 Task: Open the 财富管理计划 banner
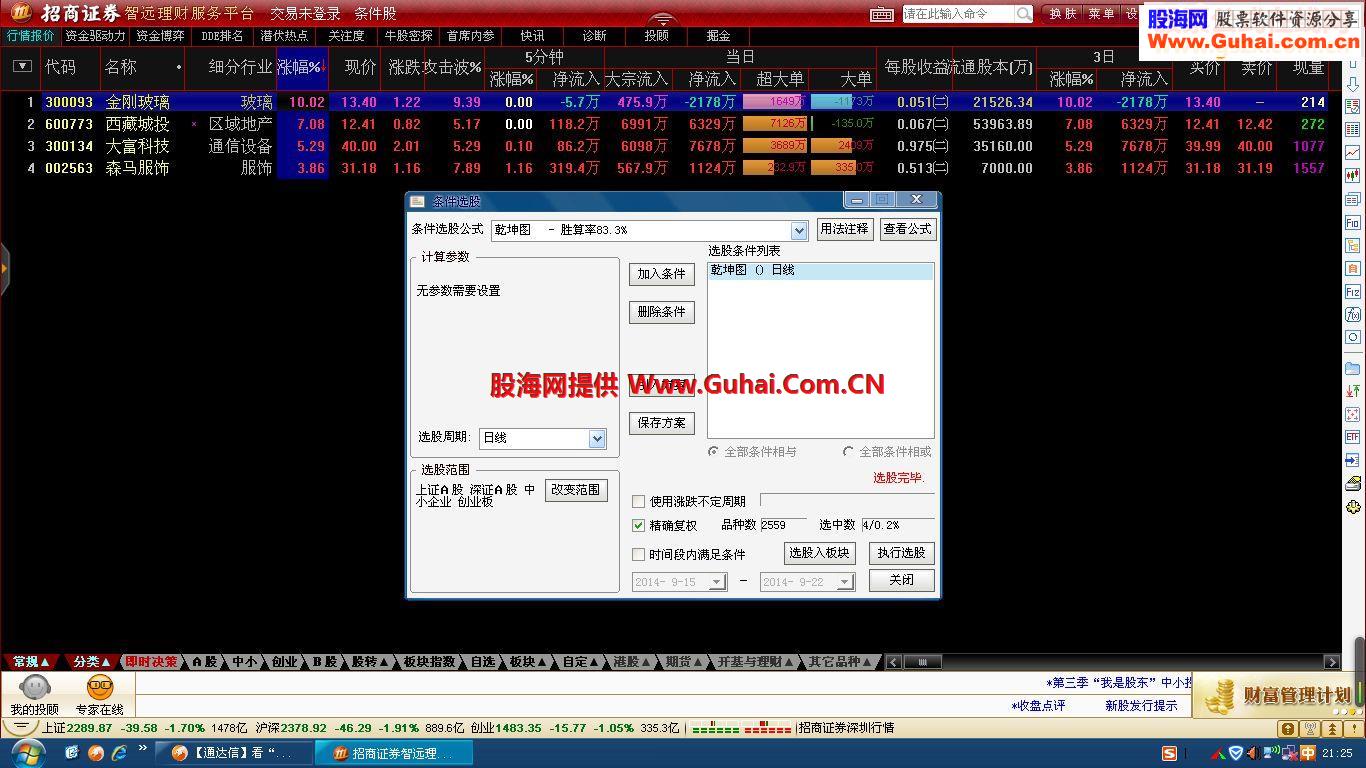pos(1277,696)
